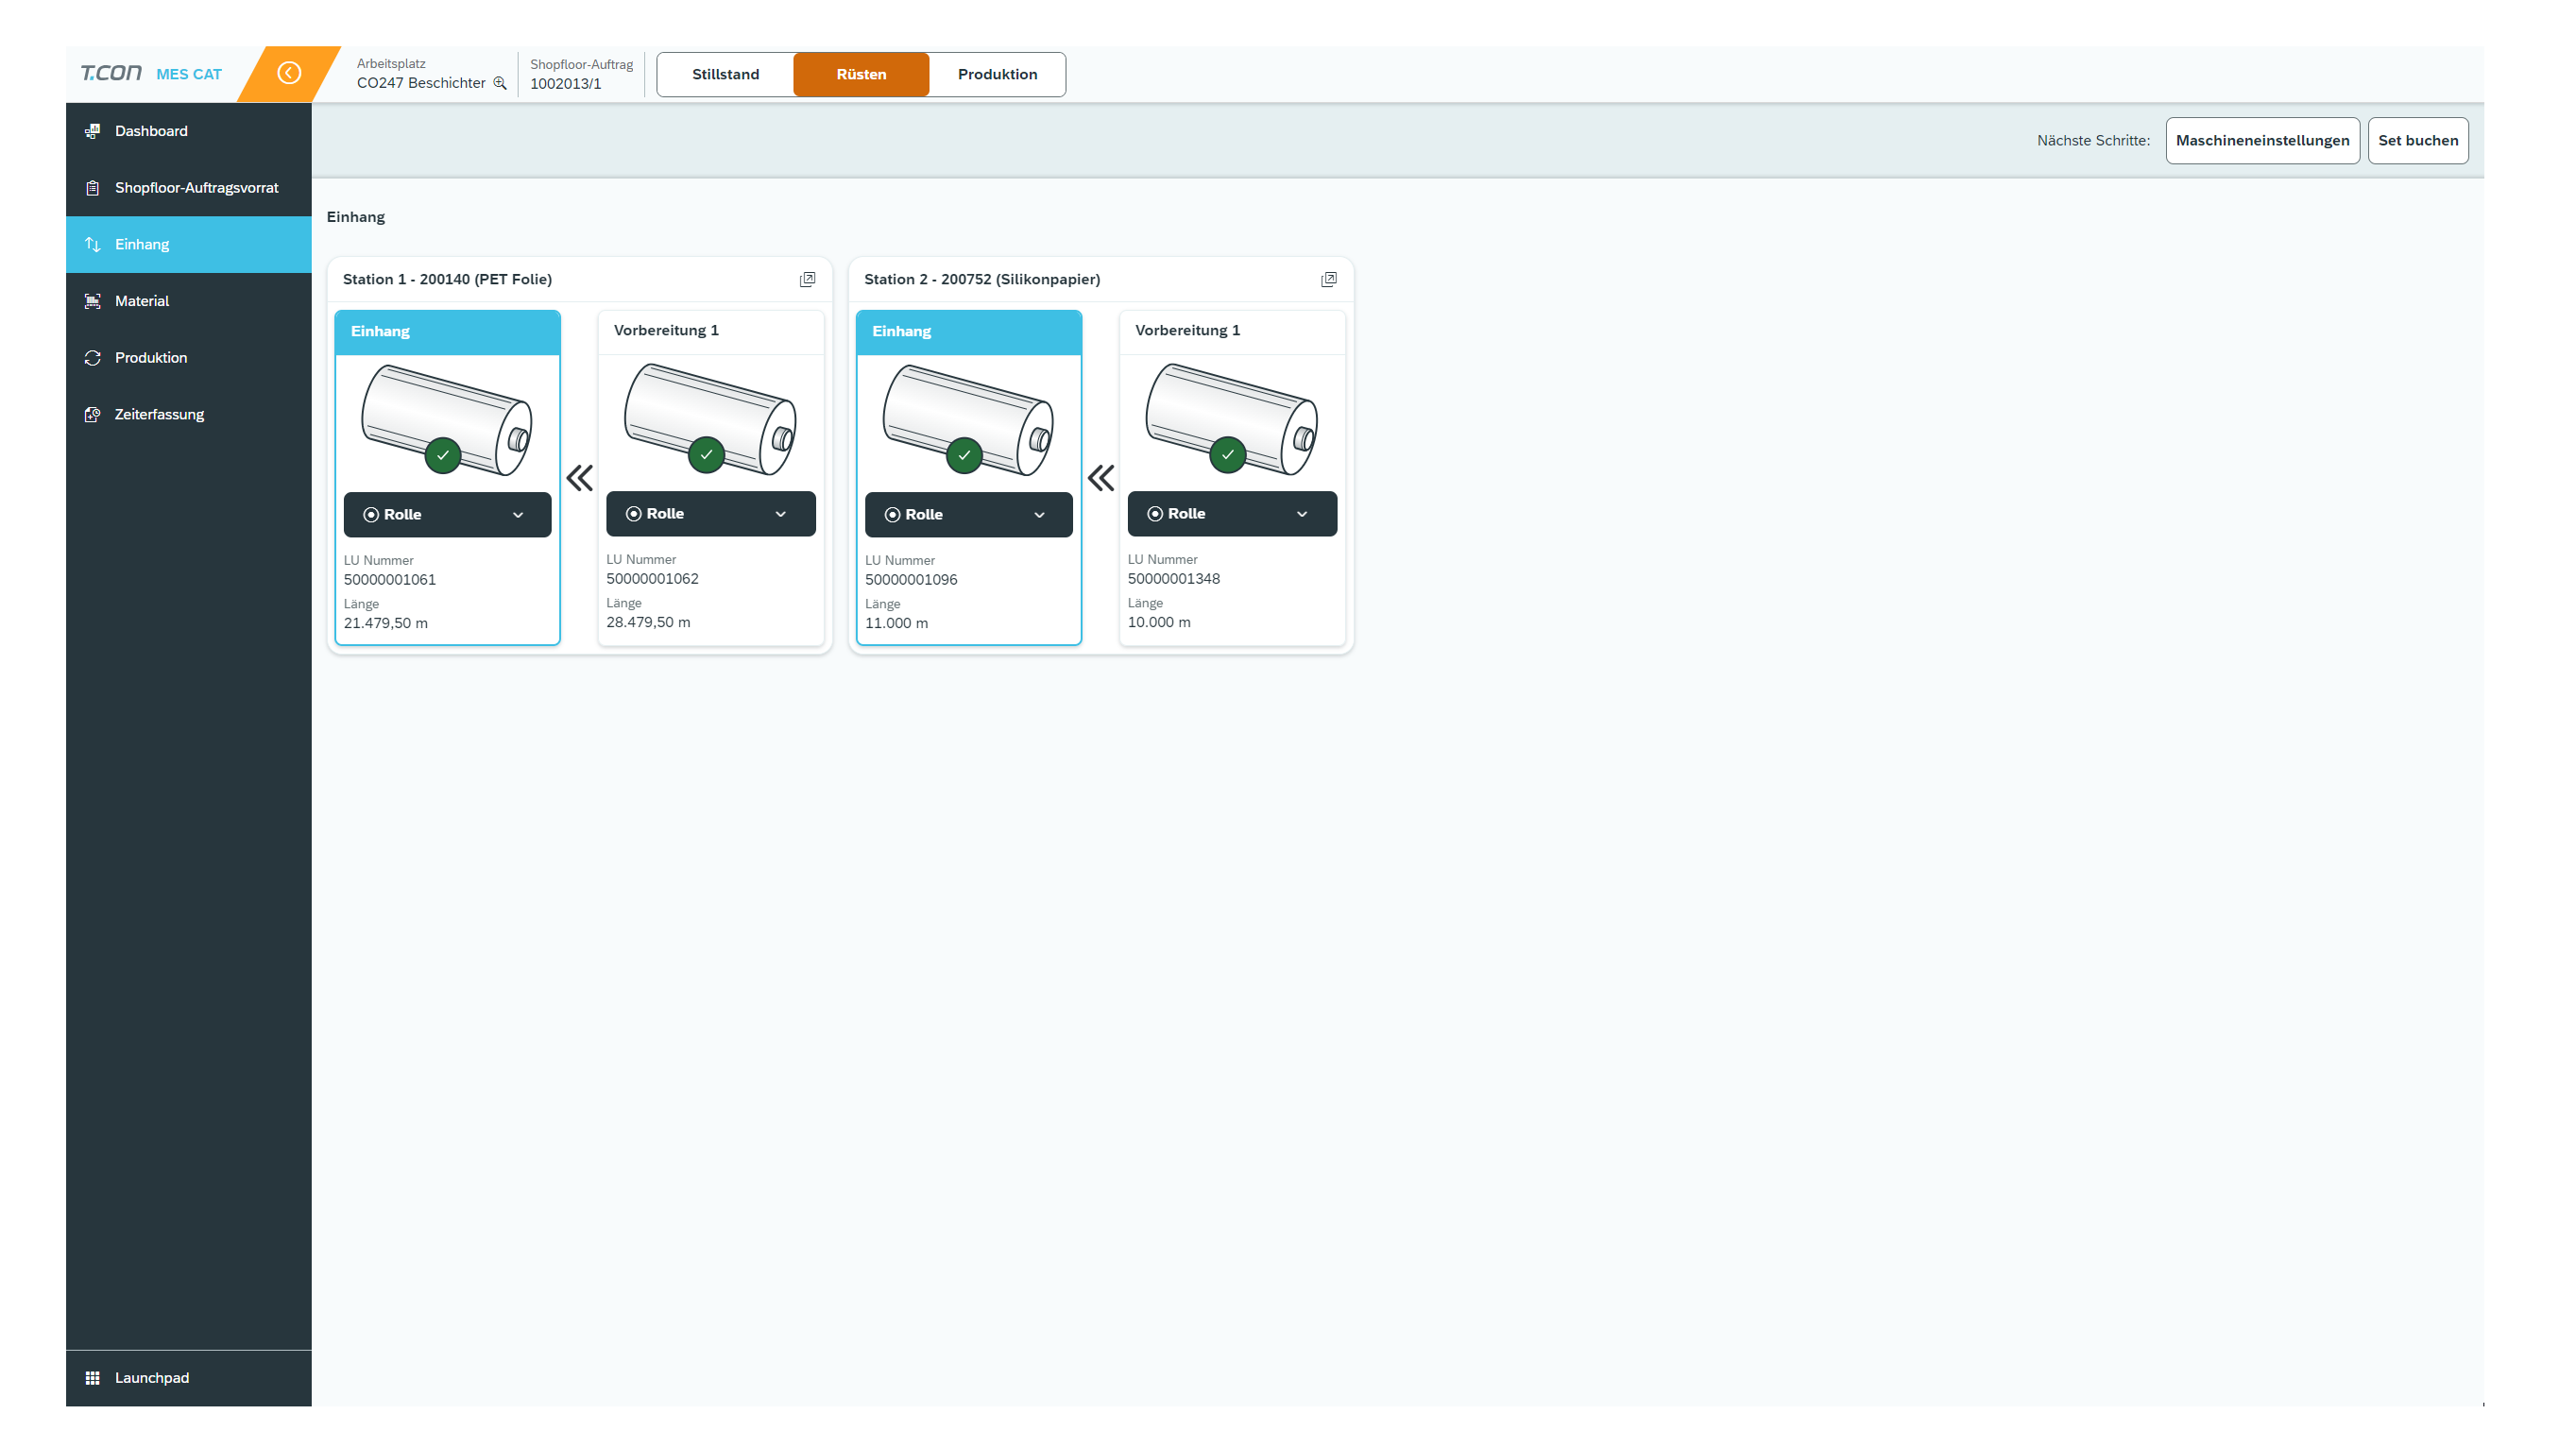
Task: Open Zeiterfassung in the sidebar
Action: pyautogui.click(x=159, y=414)
